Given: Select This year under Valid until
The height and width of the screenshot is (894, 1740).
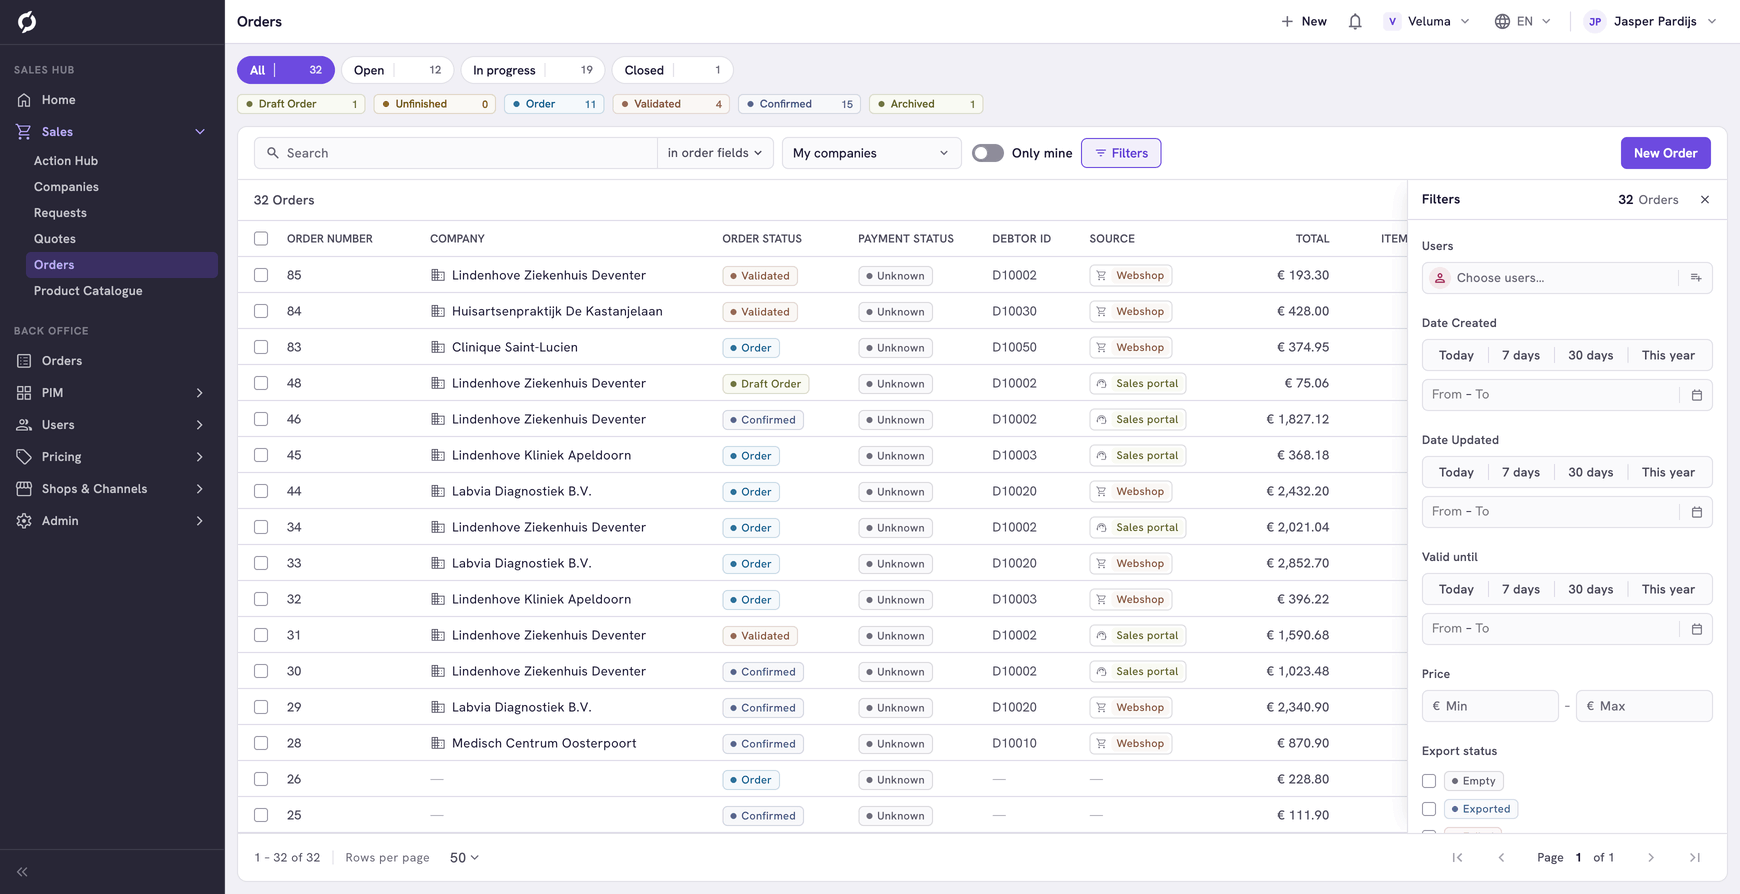Looking at the screenshot, I should click(1668, 589).
